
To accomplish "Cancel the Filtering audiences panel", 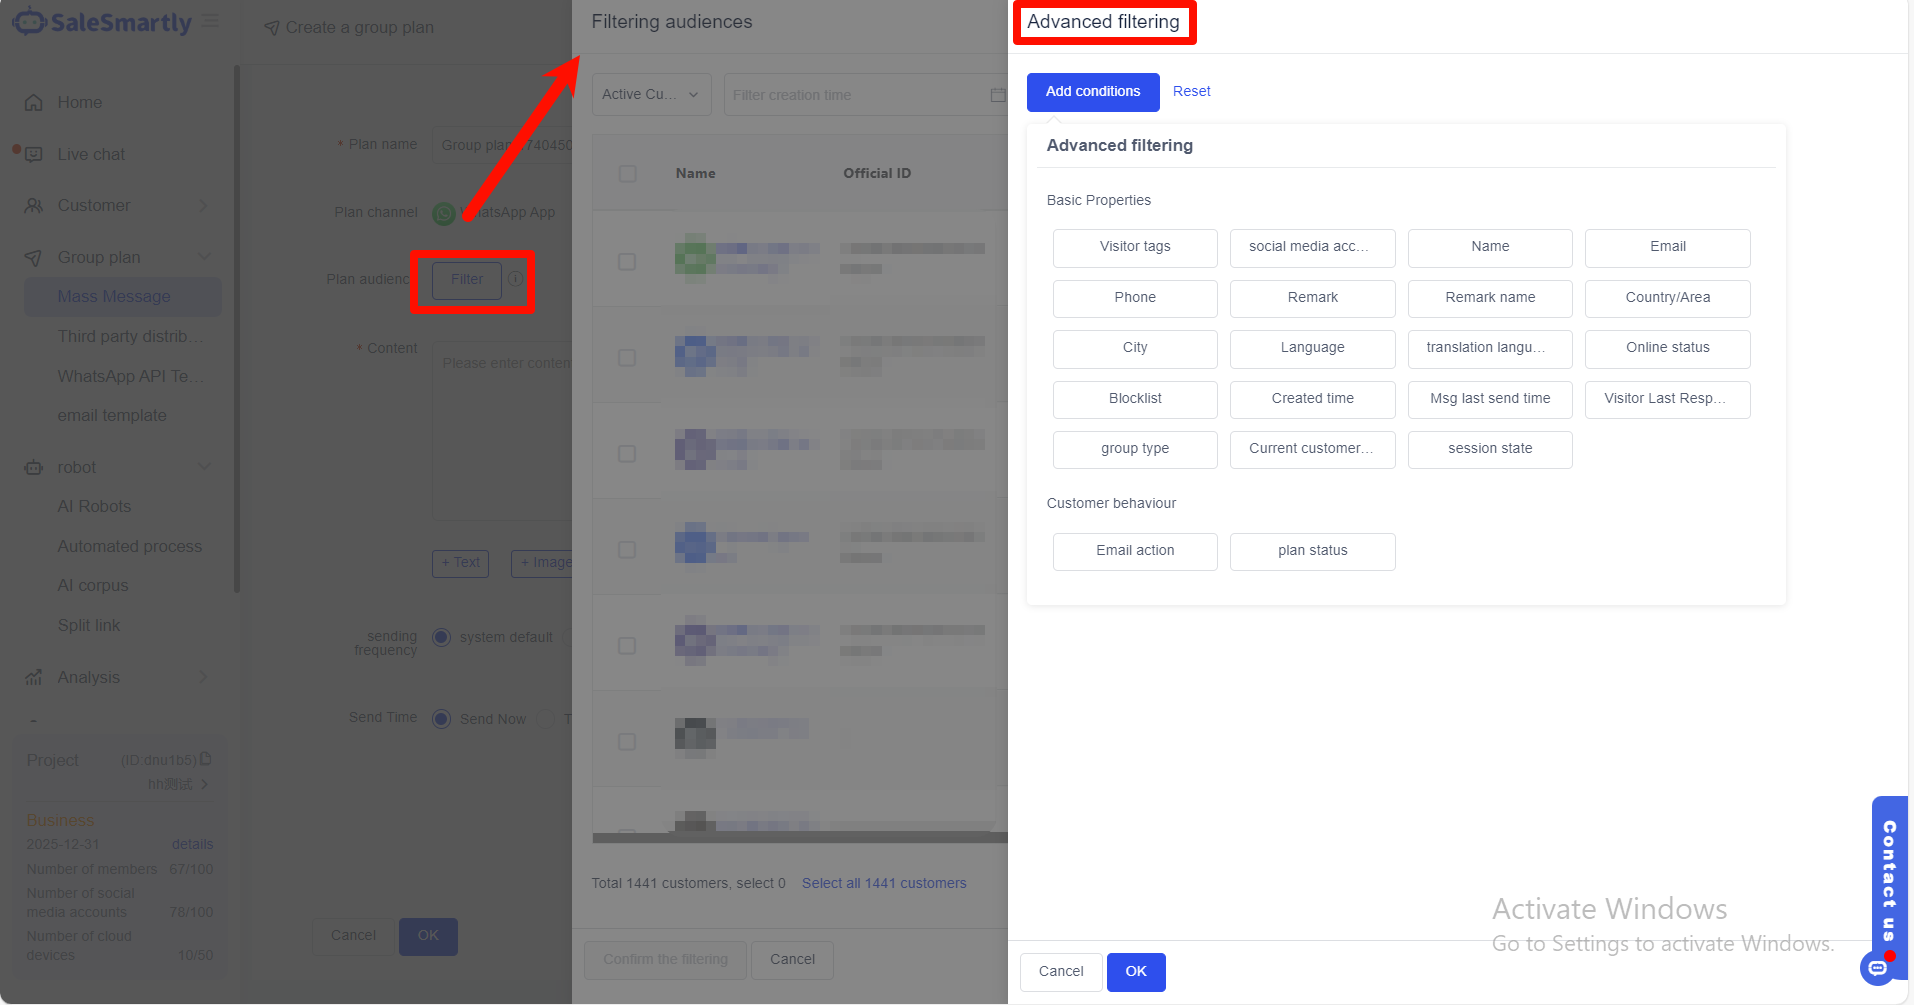I will point(792,960).
